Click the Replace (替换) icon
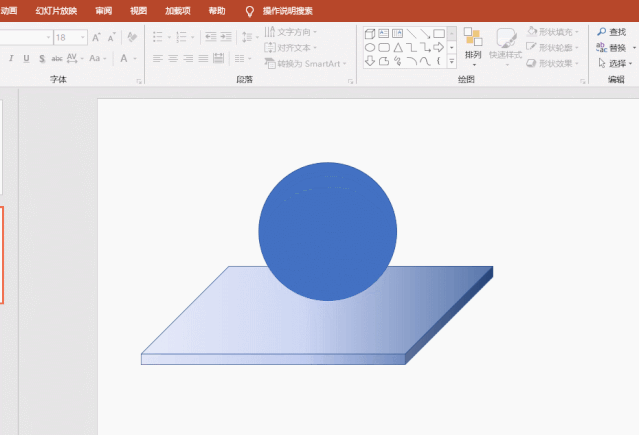 [601, 47]
